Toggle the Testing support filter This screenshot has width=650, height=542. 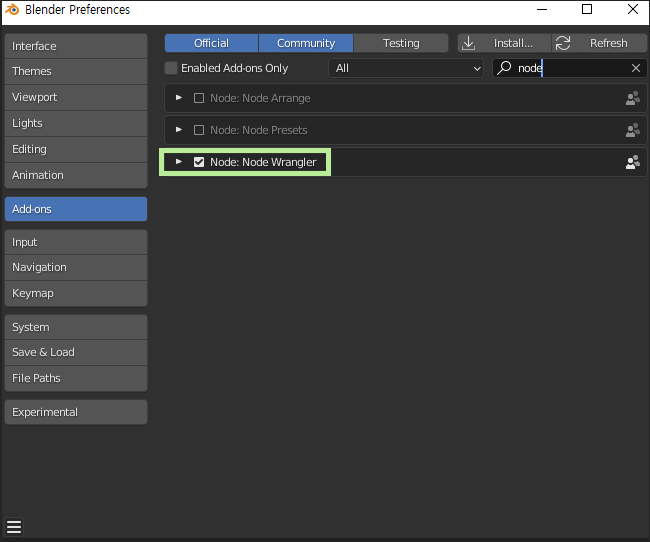click(x=401, y=43)
